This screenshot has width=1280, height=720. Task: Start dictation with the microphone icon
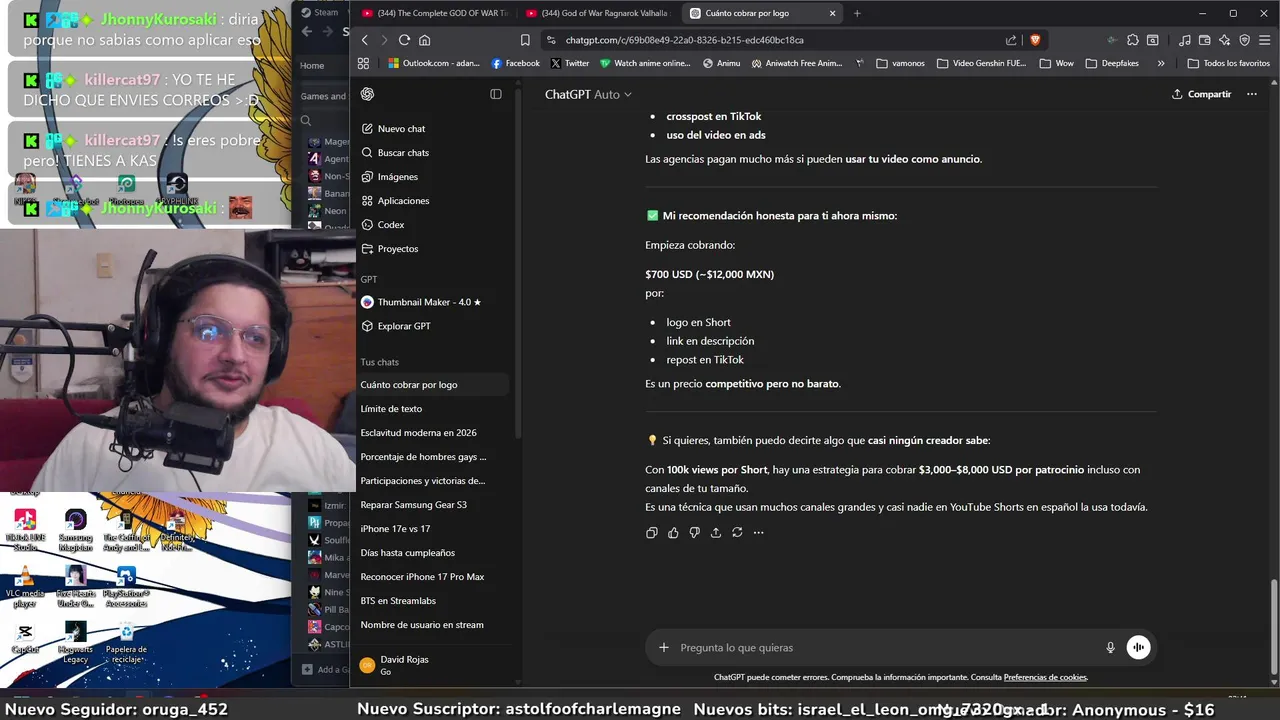click(x=1110, y=647)
